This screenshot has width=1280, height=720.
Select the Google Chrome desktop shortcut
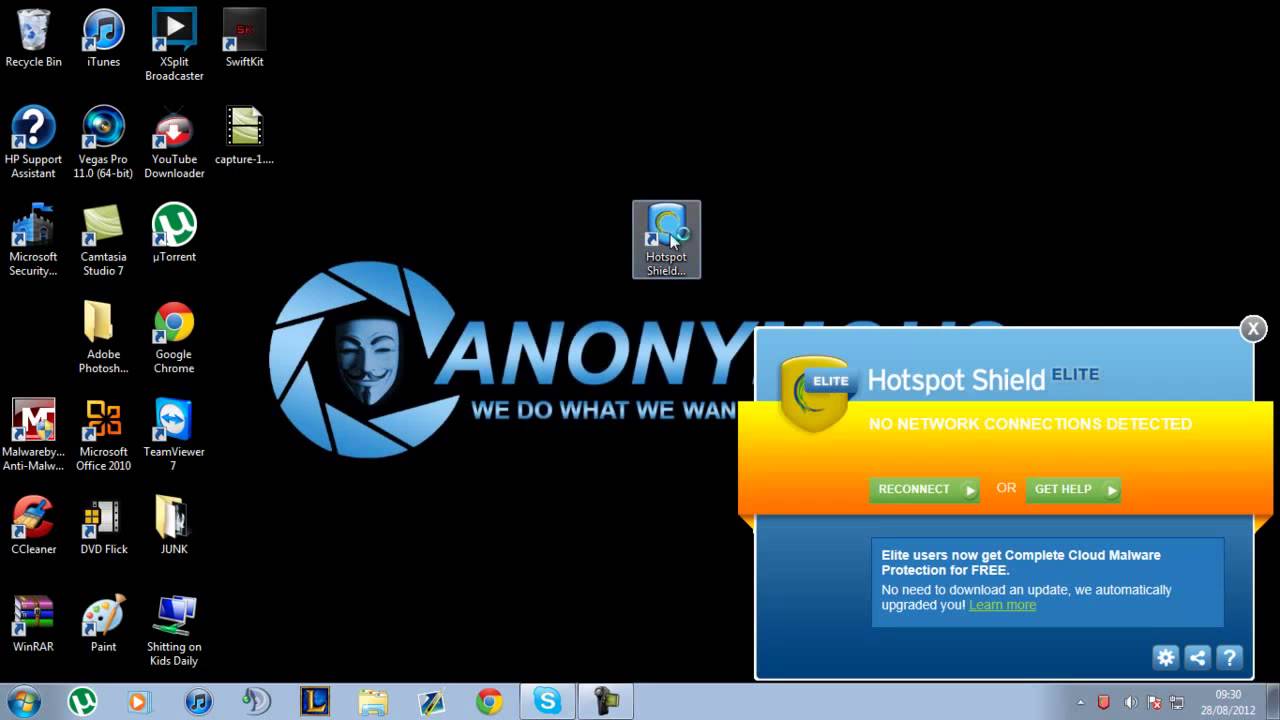click(x=174, y=337)
